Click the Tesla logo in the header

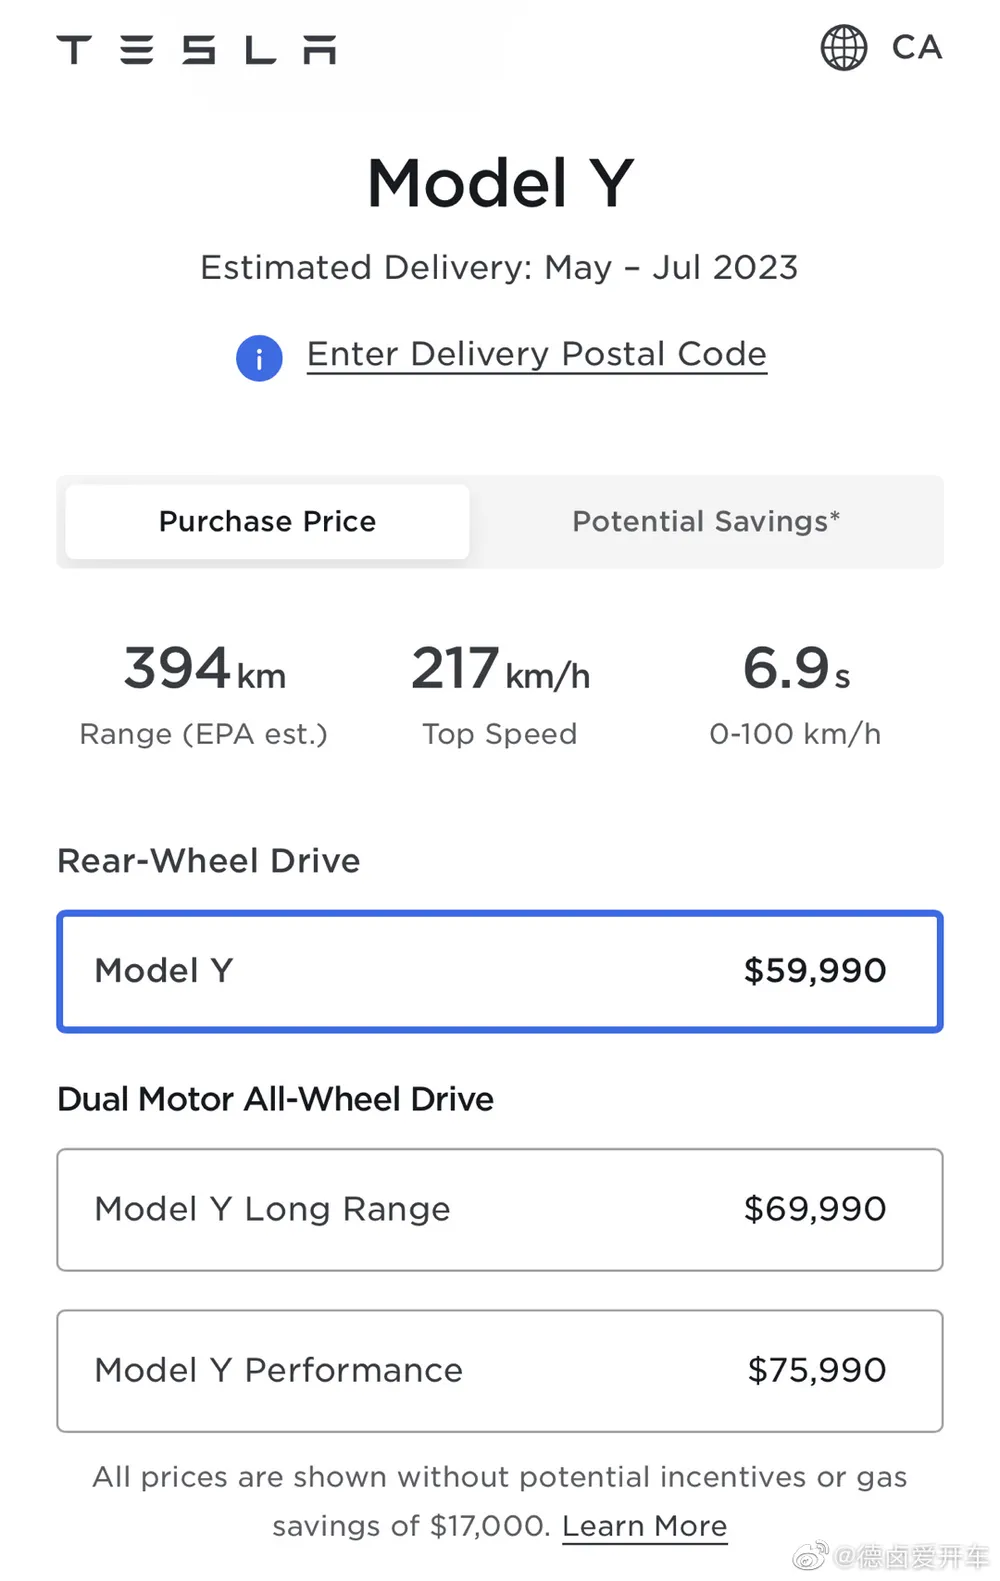(196, 49)
